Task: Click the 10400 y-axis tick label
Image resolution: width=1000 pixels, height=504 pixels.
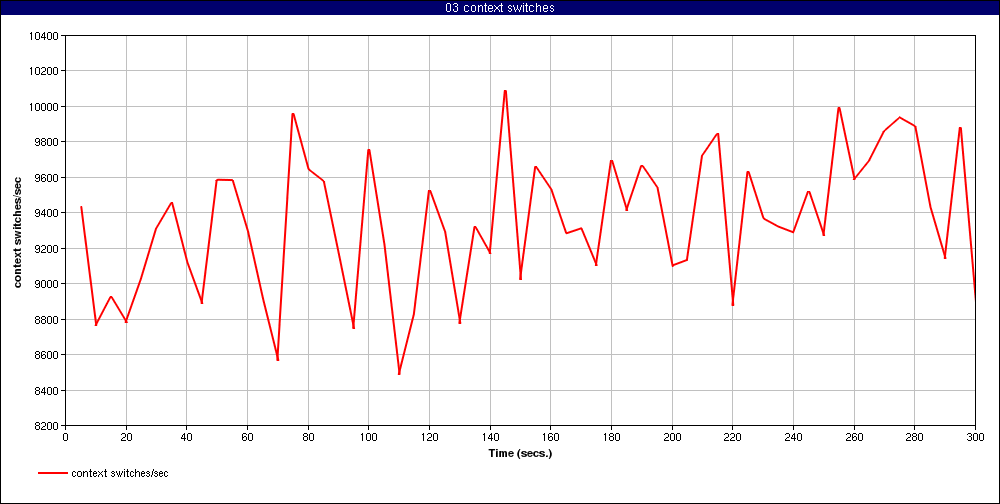Action: (x=44, y=36)
